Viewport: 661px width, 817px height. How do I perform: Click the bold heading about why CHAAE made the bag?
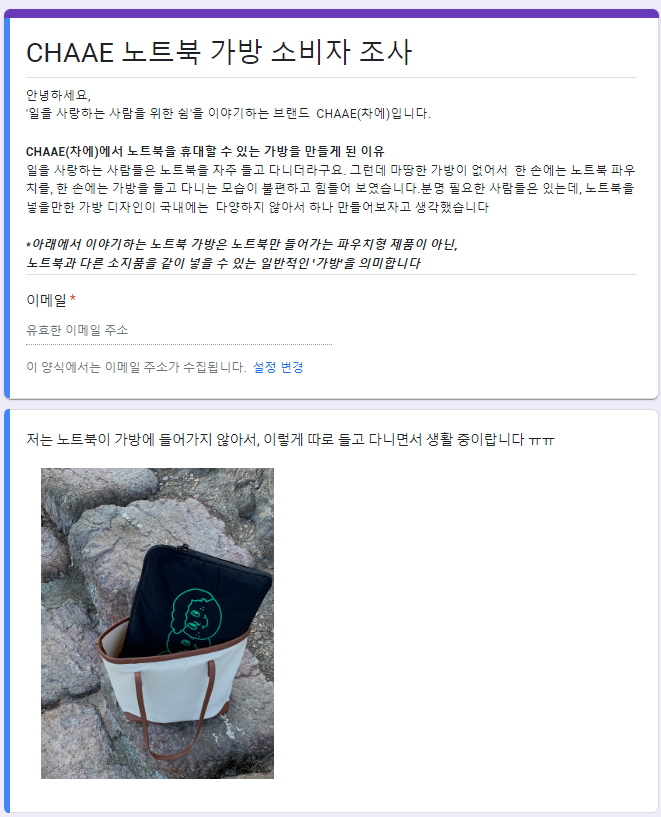(205, 152)
